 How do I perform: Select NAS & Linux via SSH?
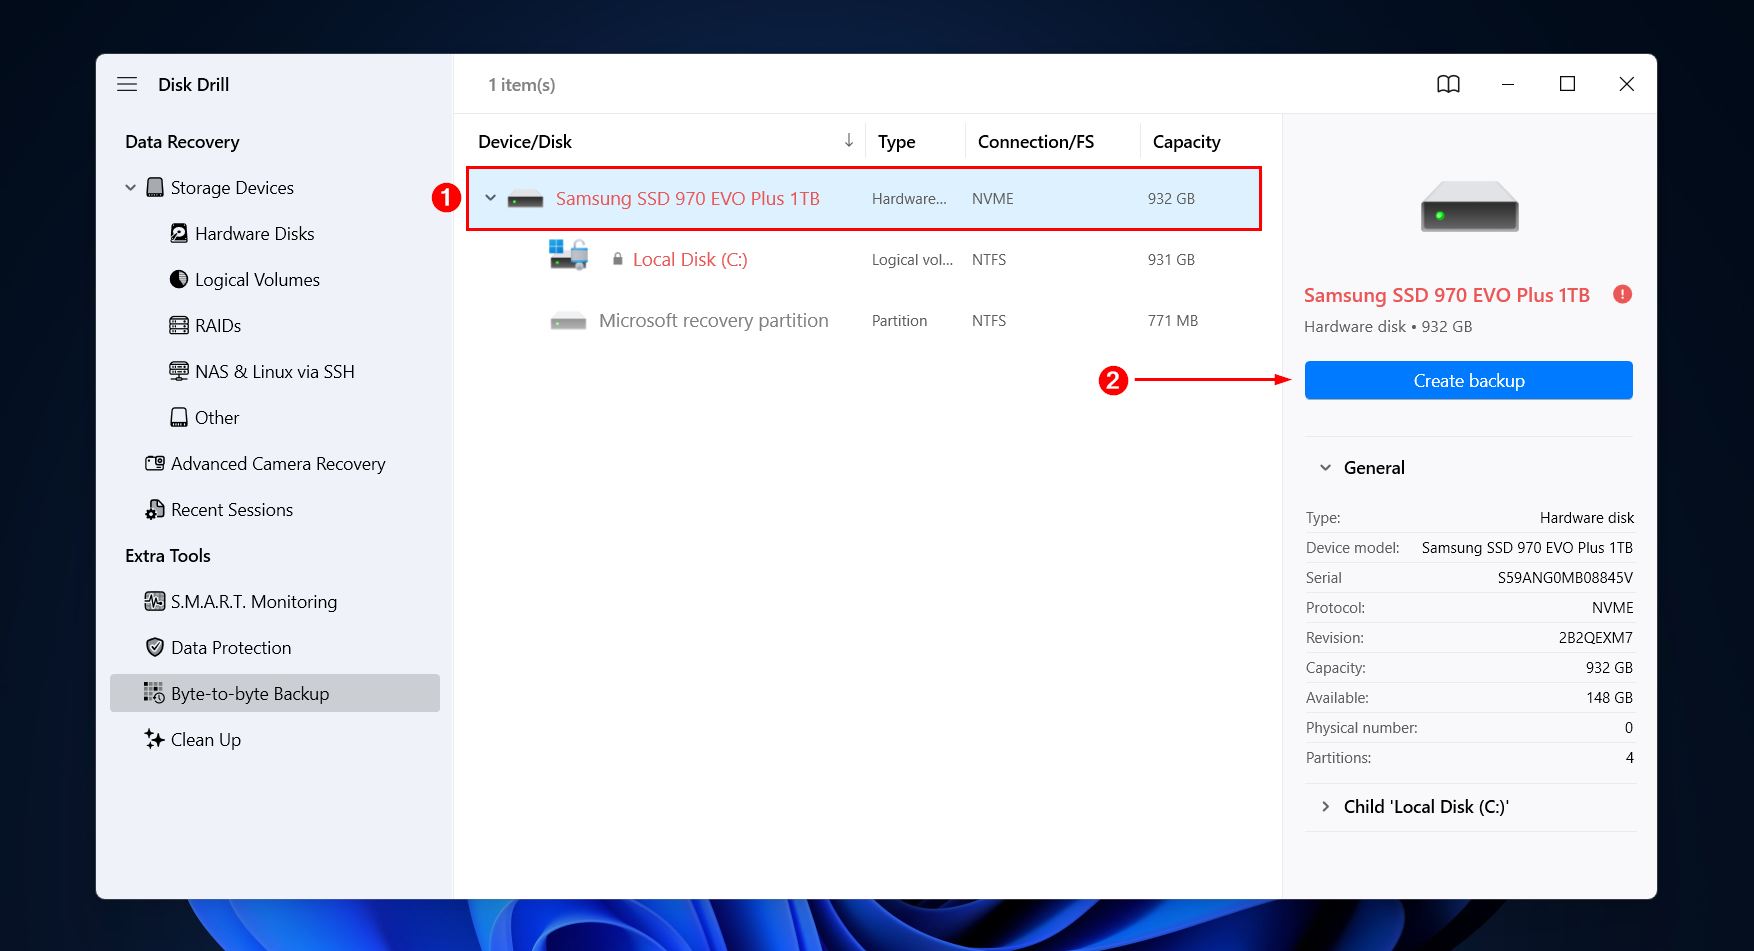(274, 372)
